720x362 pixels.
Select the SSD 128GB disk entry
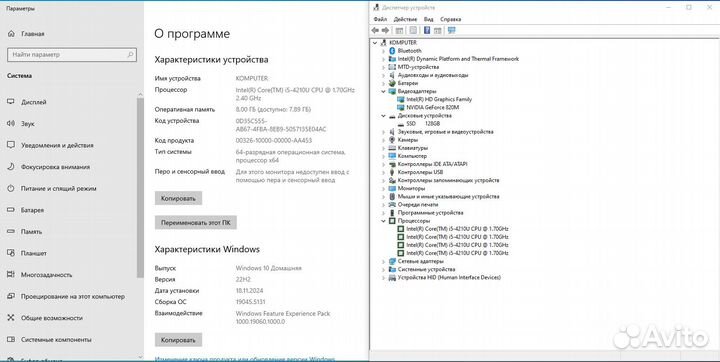(x=423, y=124)
